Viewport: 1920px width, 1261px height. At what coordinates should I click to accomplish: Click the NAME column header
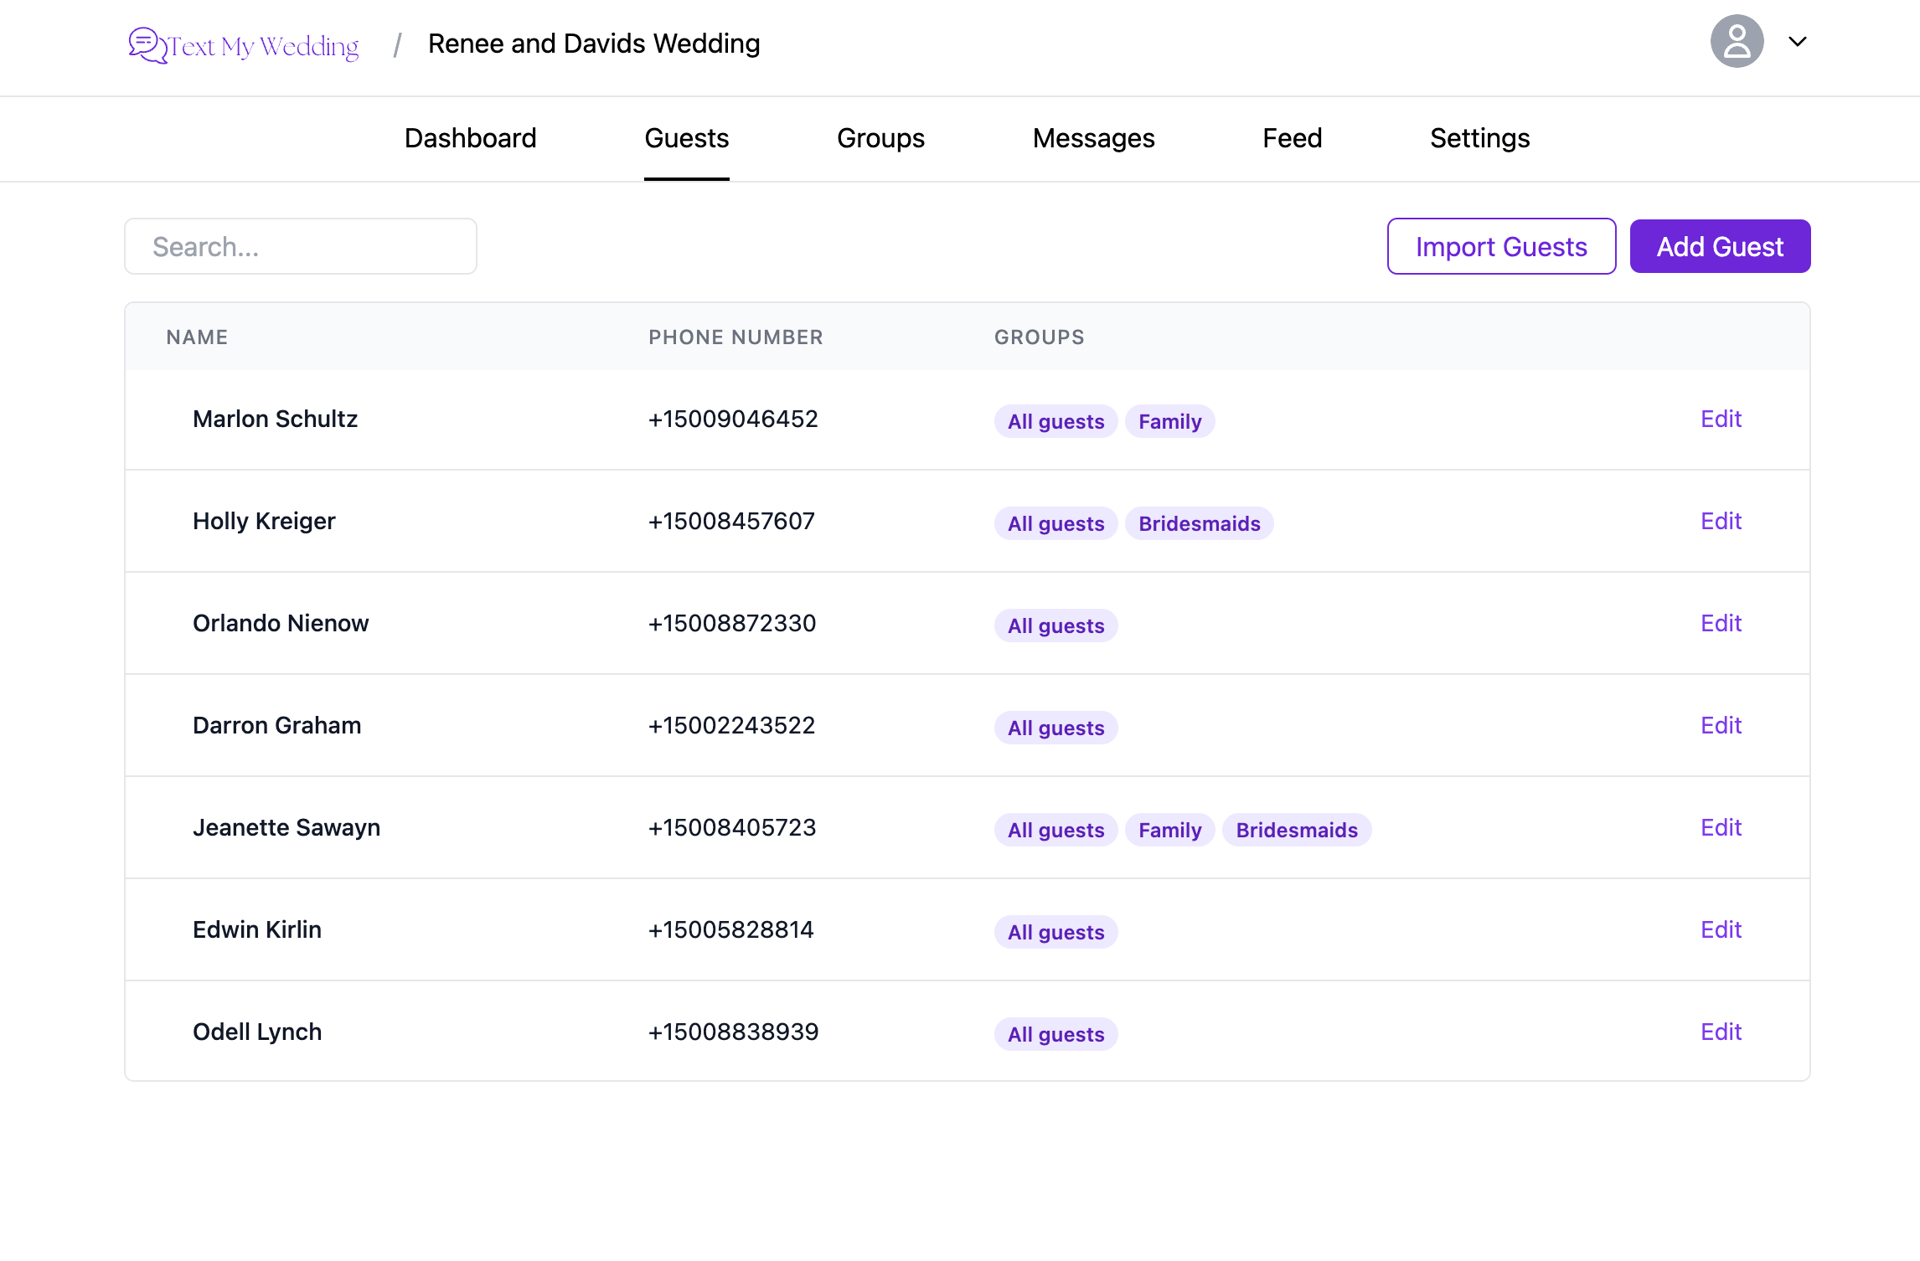click(197, 337)
